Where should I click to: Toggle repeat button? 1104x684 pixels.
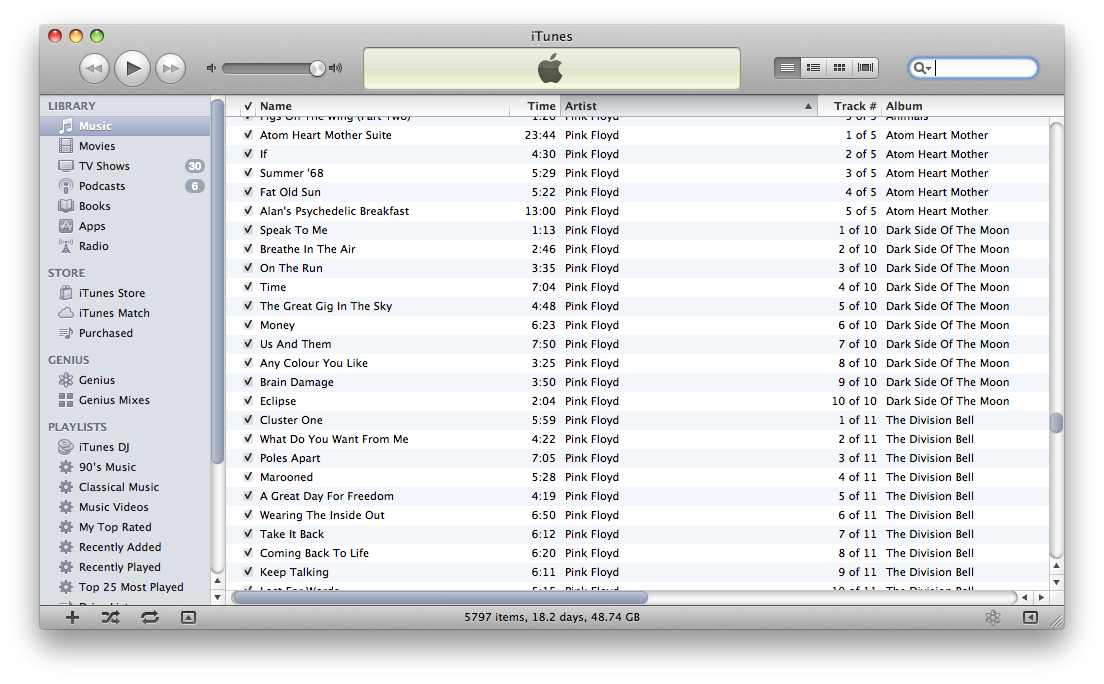coord(149,618)
